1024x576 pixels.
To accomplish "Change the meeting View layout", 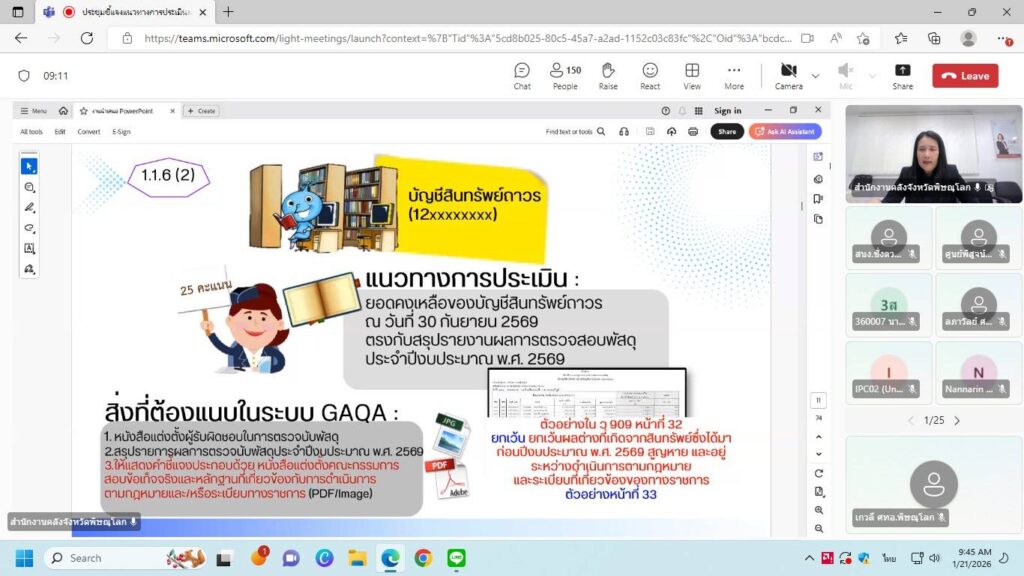I will click(692, 75).
